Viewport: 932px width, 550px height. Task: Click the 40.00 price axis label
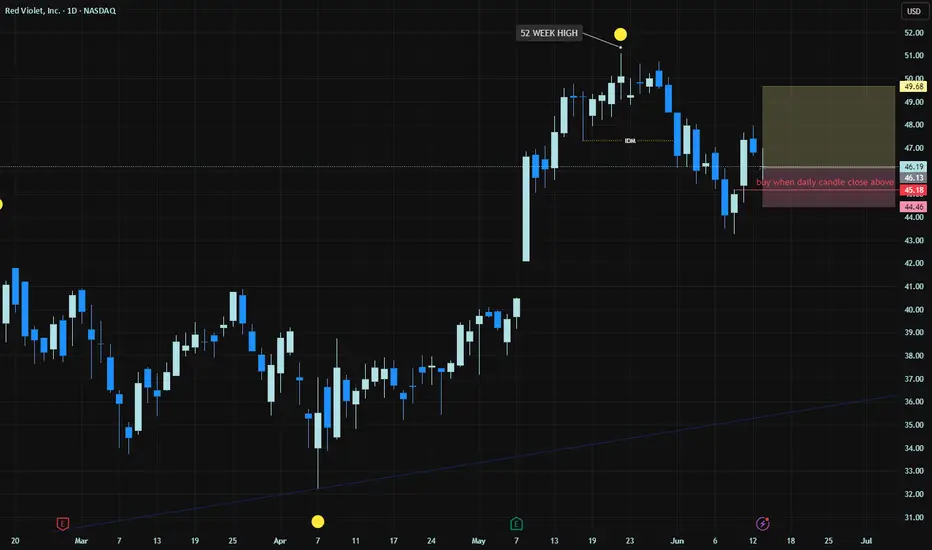click(x=914, y=310)
